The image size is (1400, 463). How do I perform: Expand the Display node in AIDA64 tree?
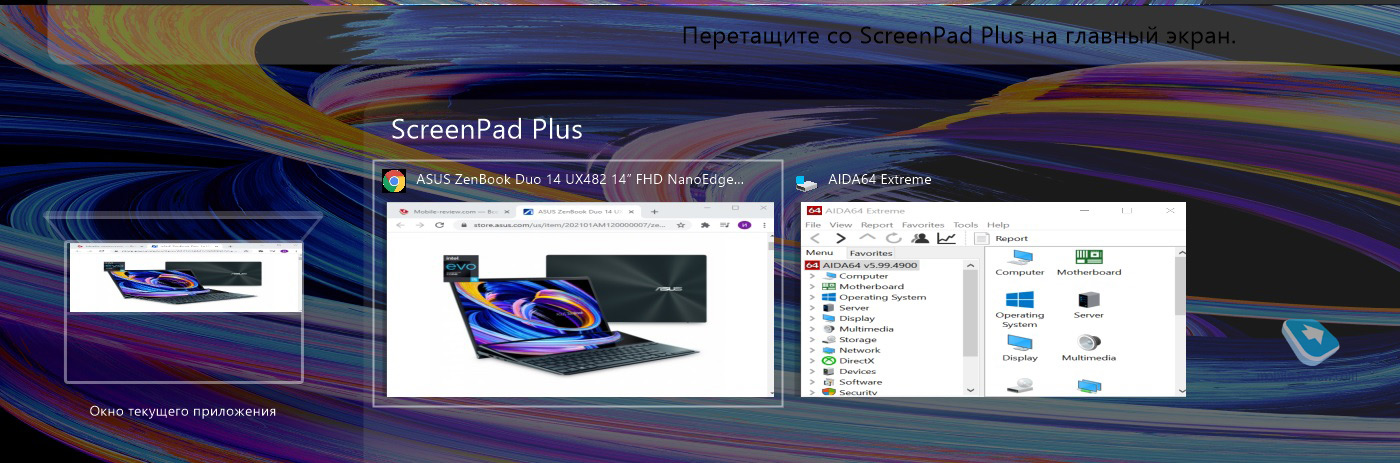click(813, 318)
